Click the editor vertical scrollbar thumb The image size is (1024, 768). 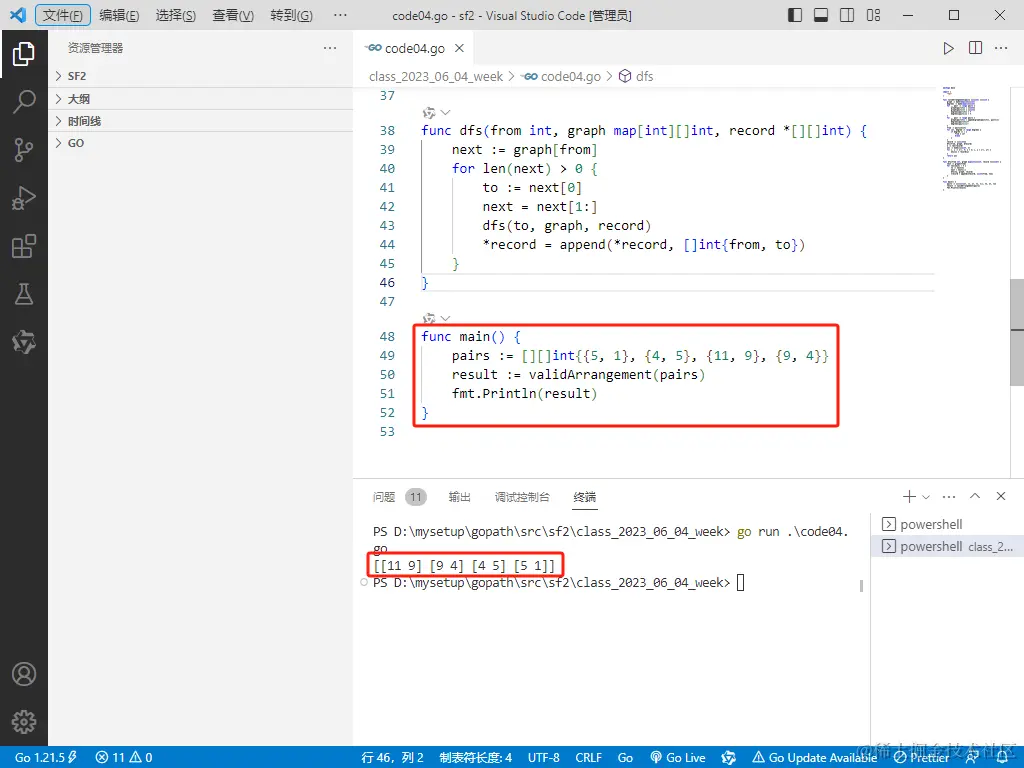click(x=1017, y=332)
